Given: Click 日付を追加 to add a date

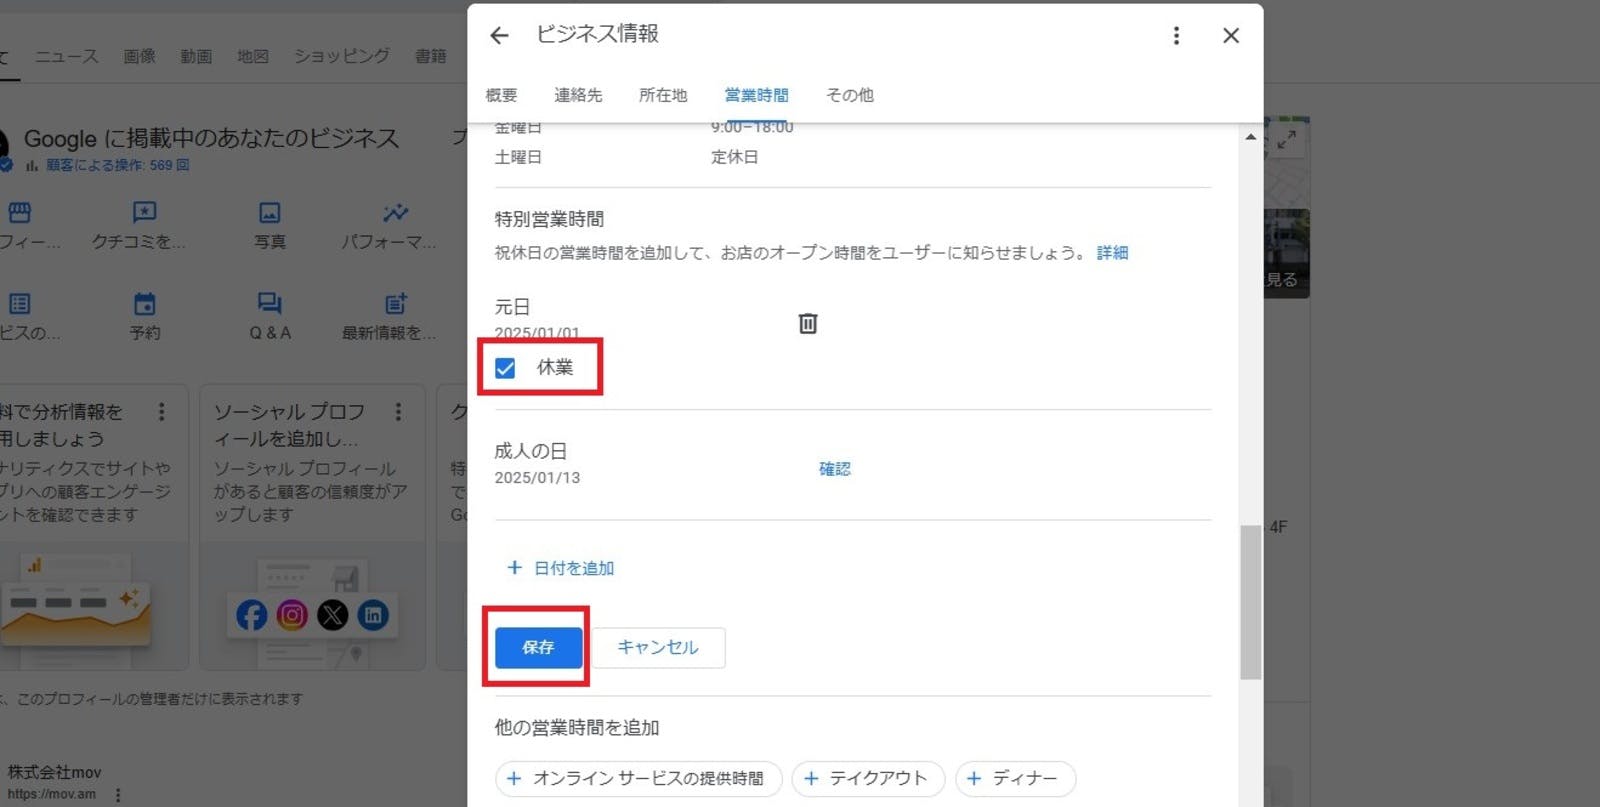Looking at the screenshot, I should (560, 568).
